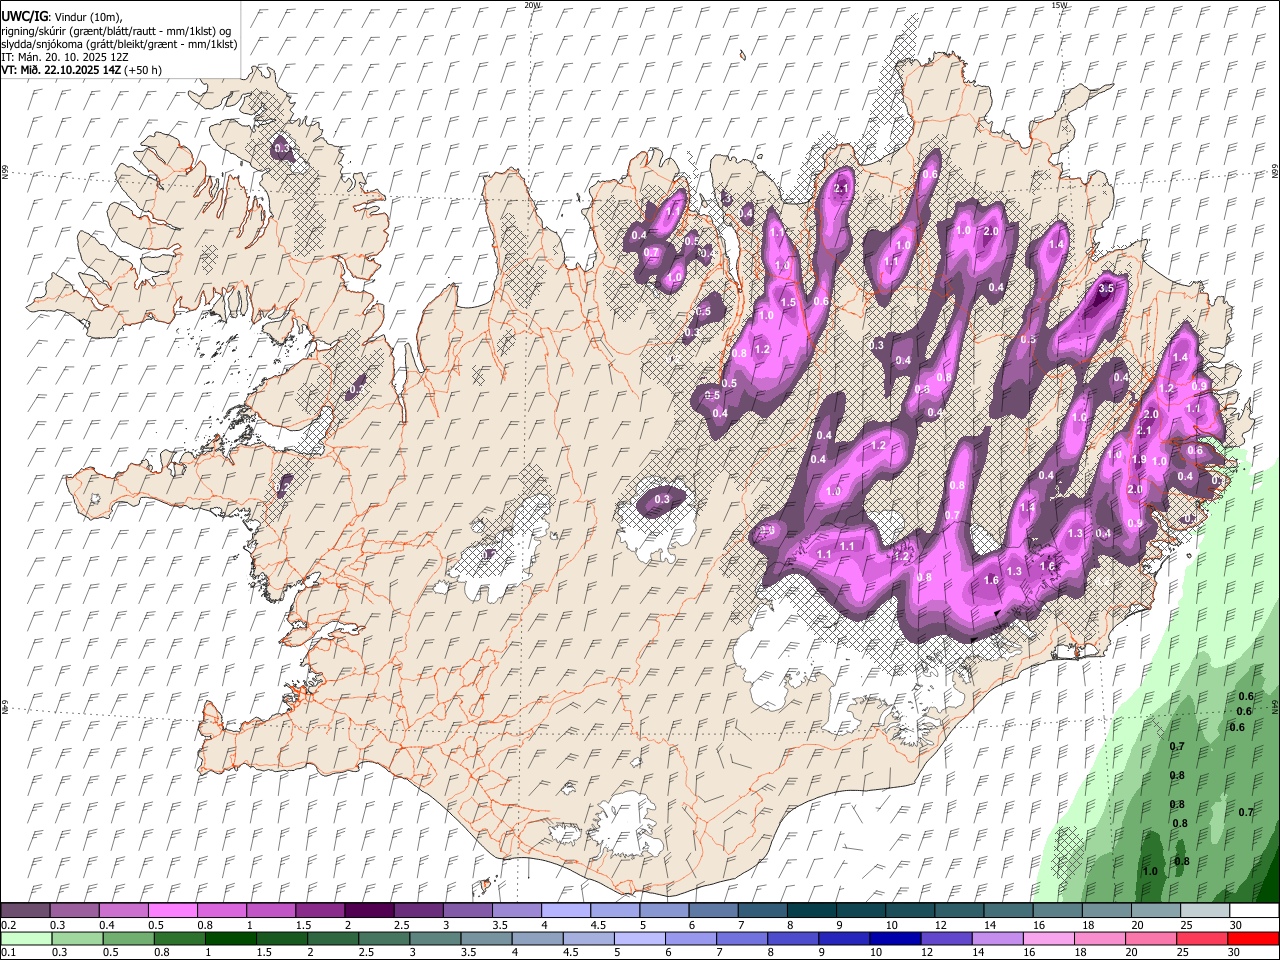Select the dark mauve 0.2–0.3 swatch, upper legend

click(25, 911)
